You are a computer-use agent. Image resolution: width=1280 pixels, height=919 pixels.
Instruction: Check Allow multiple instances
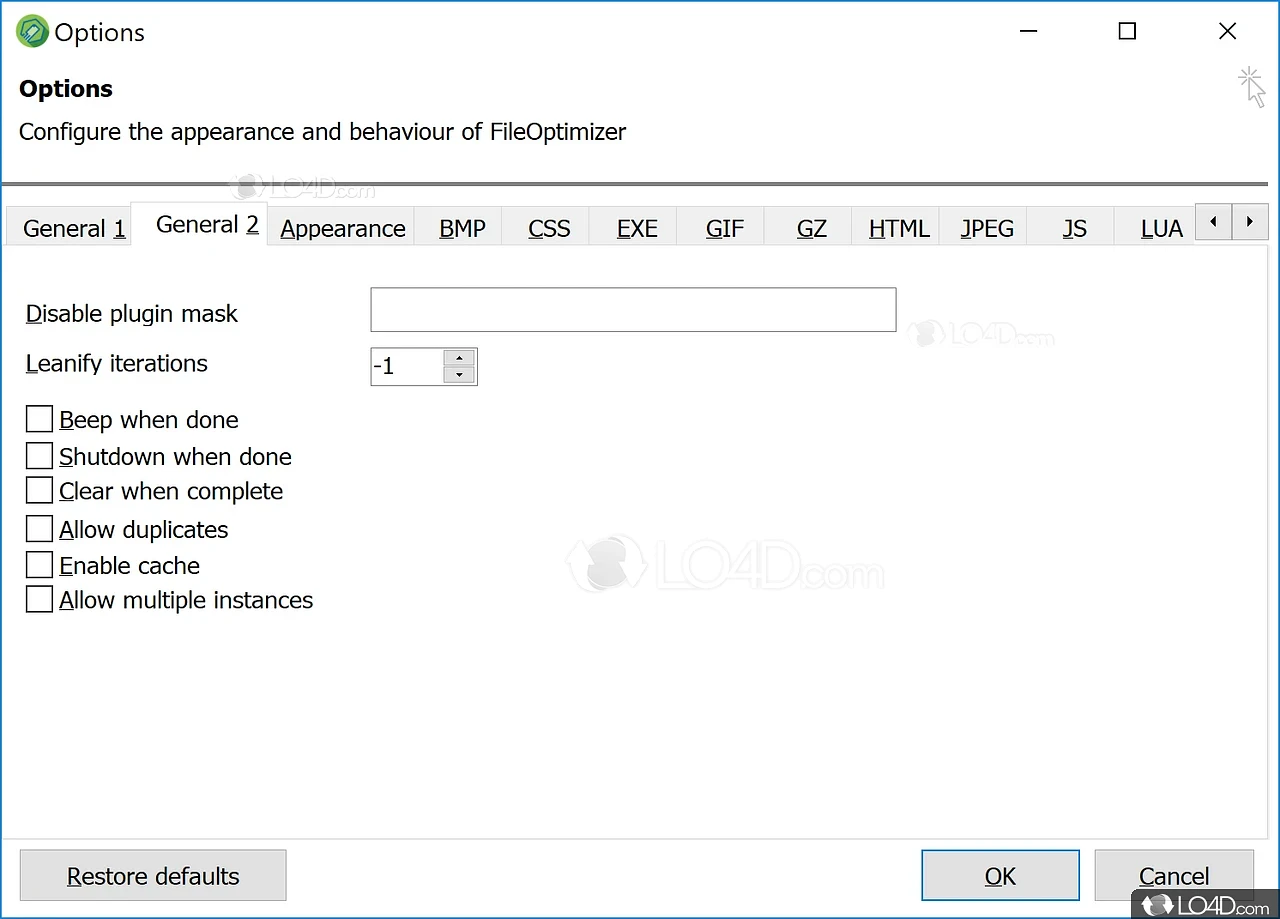39,600
